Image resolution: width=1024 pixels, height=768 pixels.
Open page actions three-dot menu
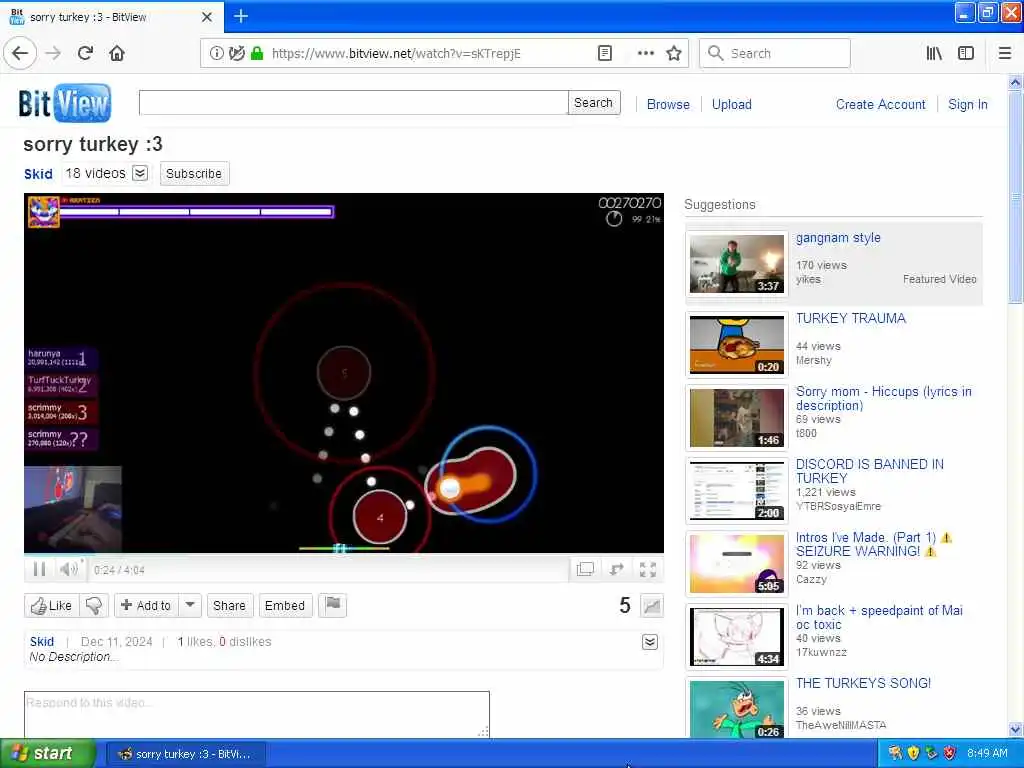[645, 53]
